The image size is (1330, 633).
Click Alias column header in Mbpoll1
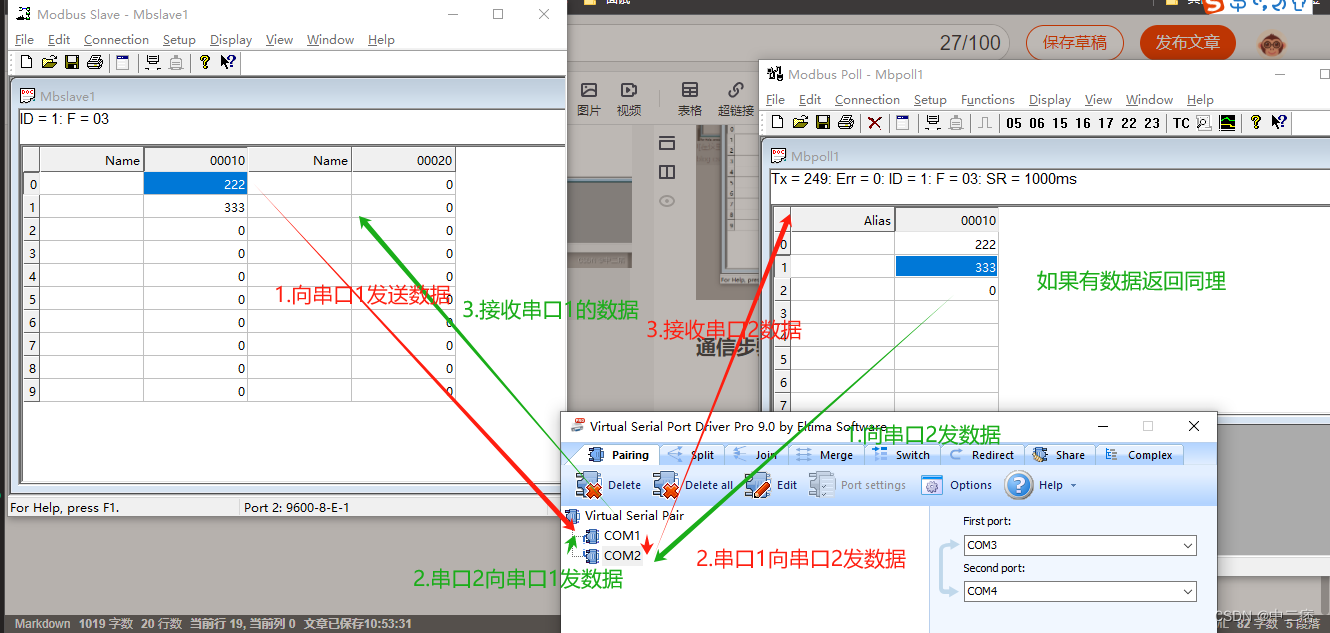(x=843, y=220)
